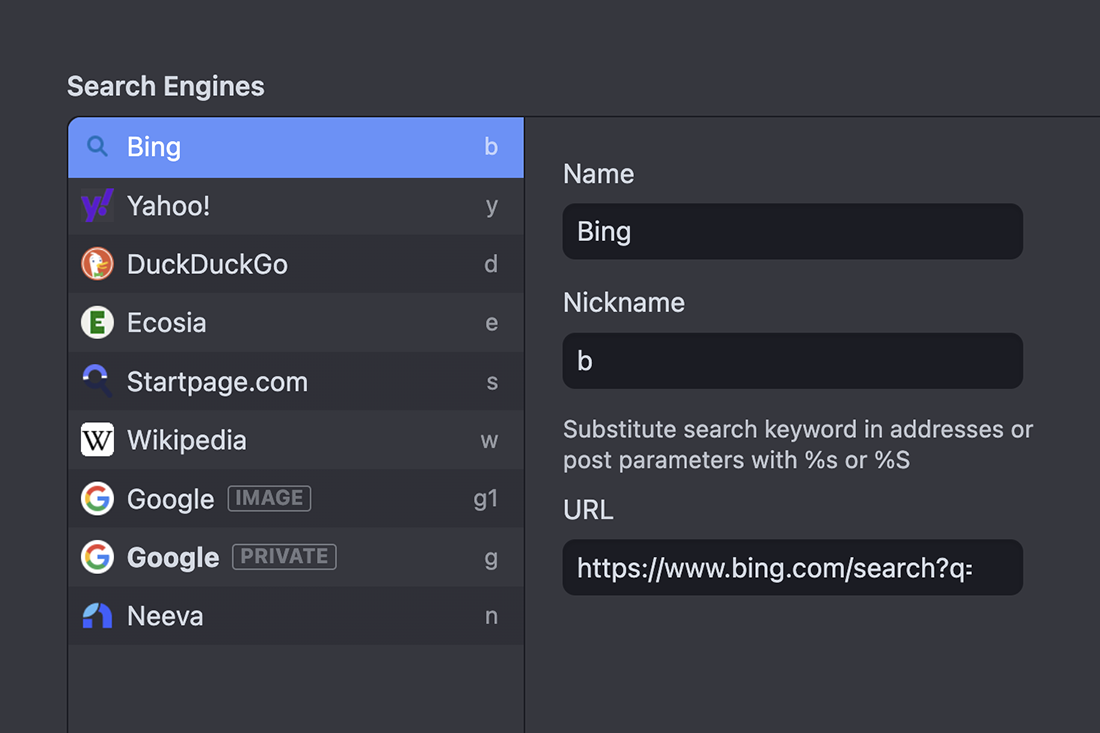1100x733 pixels.
Task: Click the DuckDuckGo duck icon
Action: point(97,264)
